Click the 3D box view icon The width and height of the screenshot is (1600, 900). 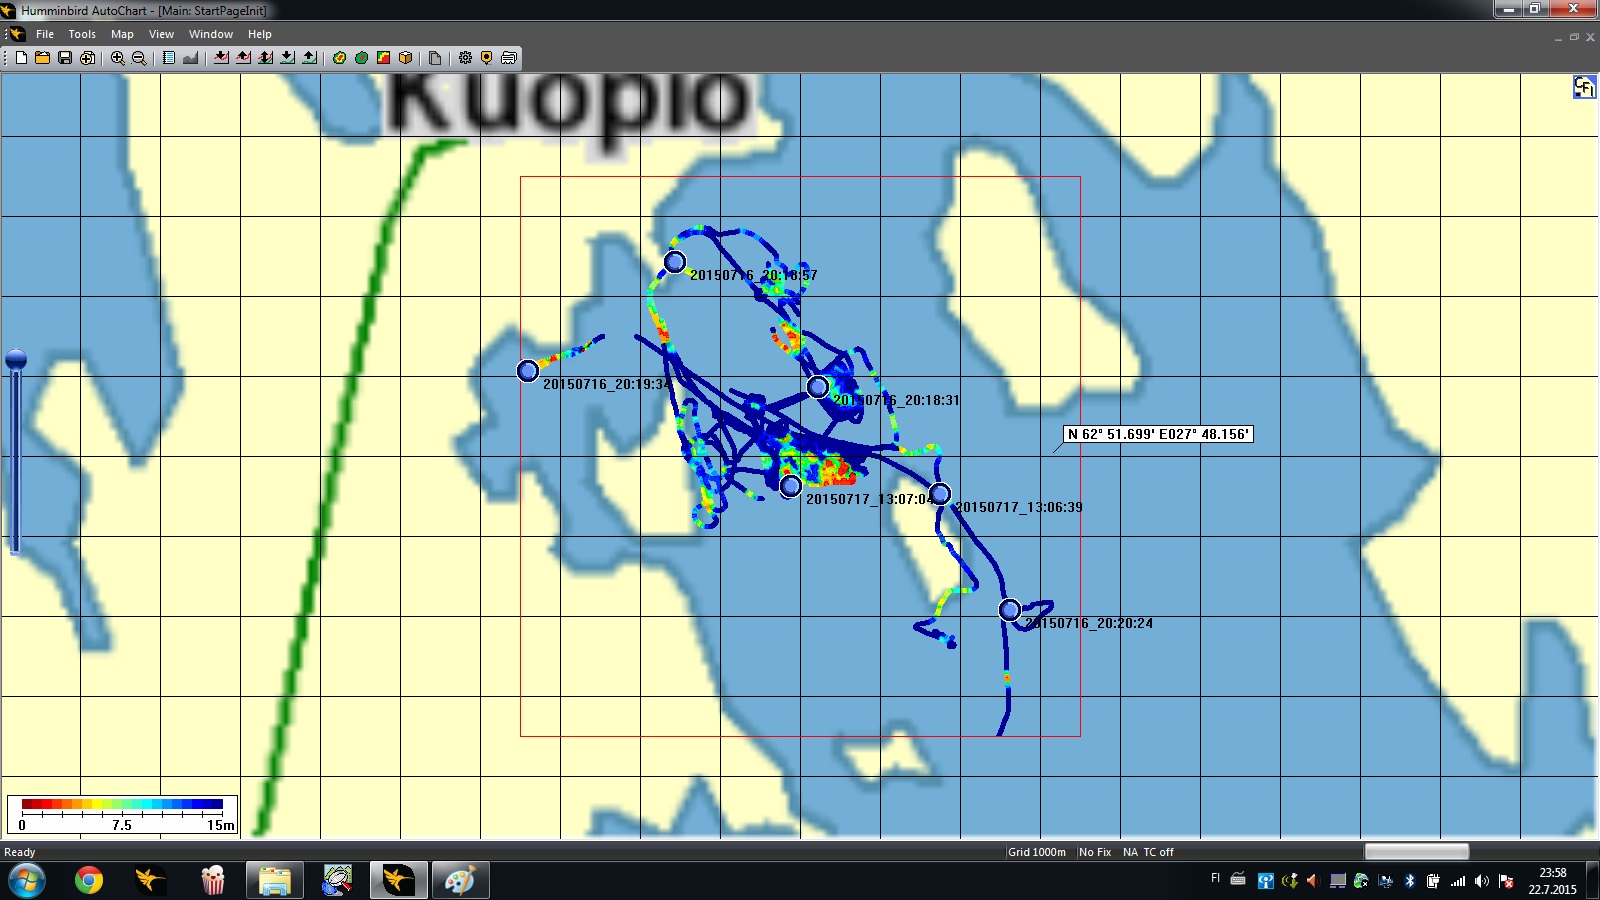point(406,58)
